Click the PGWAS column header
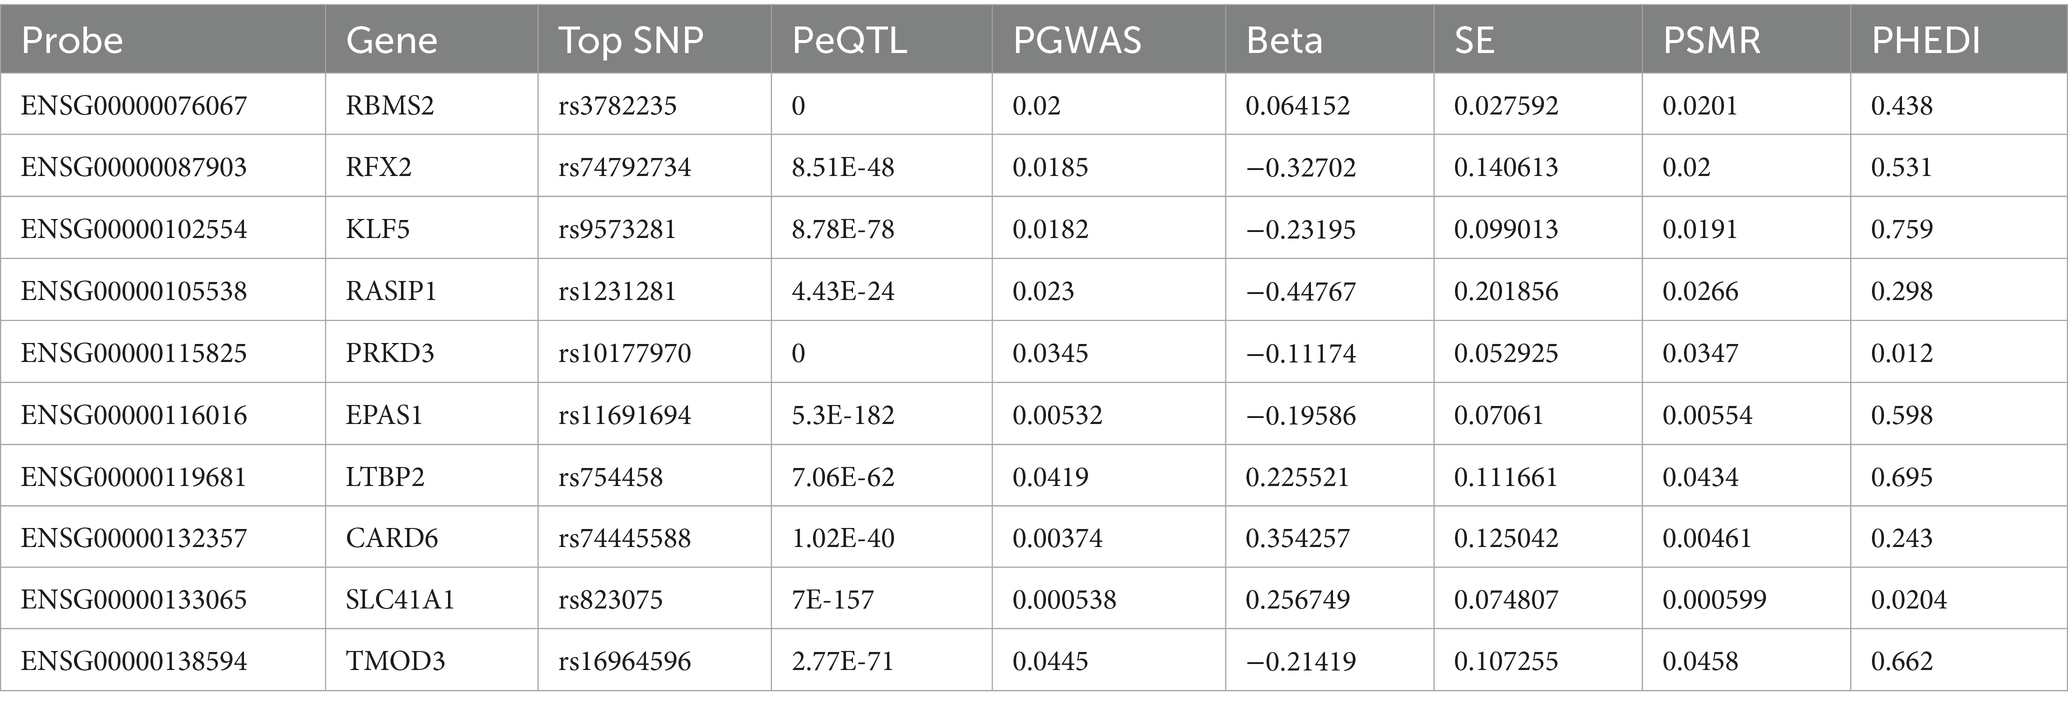Image resolution: width=2068 pixels, height=709 pixels. (1076, 41)
